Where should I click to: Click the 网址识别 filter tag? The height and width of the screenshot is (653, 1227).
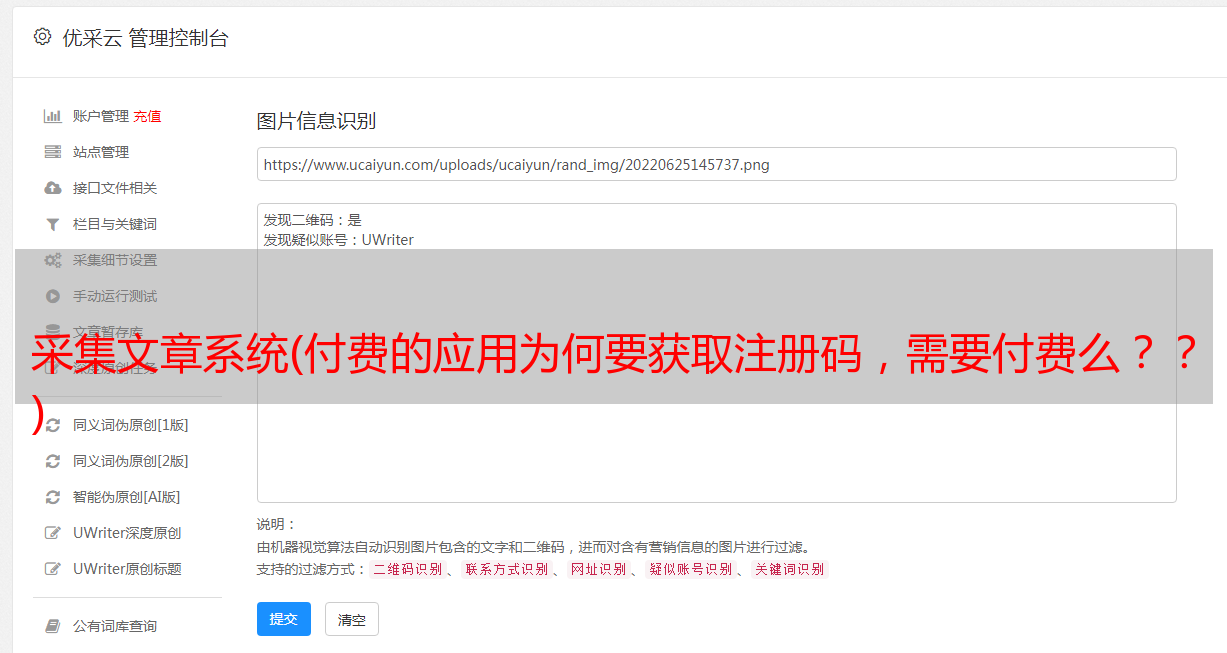[x=598, y=569]
